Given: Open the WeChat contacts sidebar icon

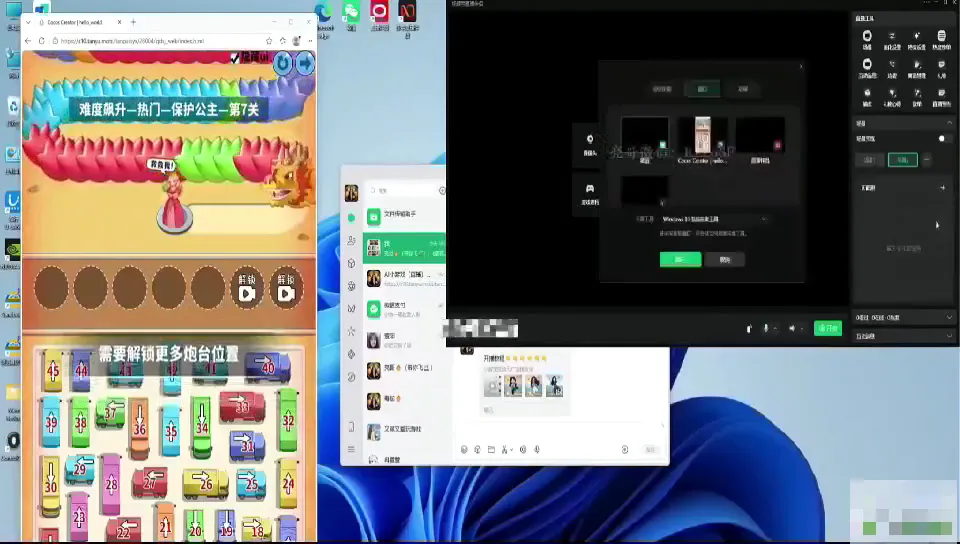Looking at the screenshot, I should pyautogui.click(x=351, y=240).
